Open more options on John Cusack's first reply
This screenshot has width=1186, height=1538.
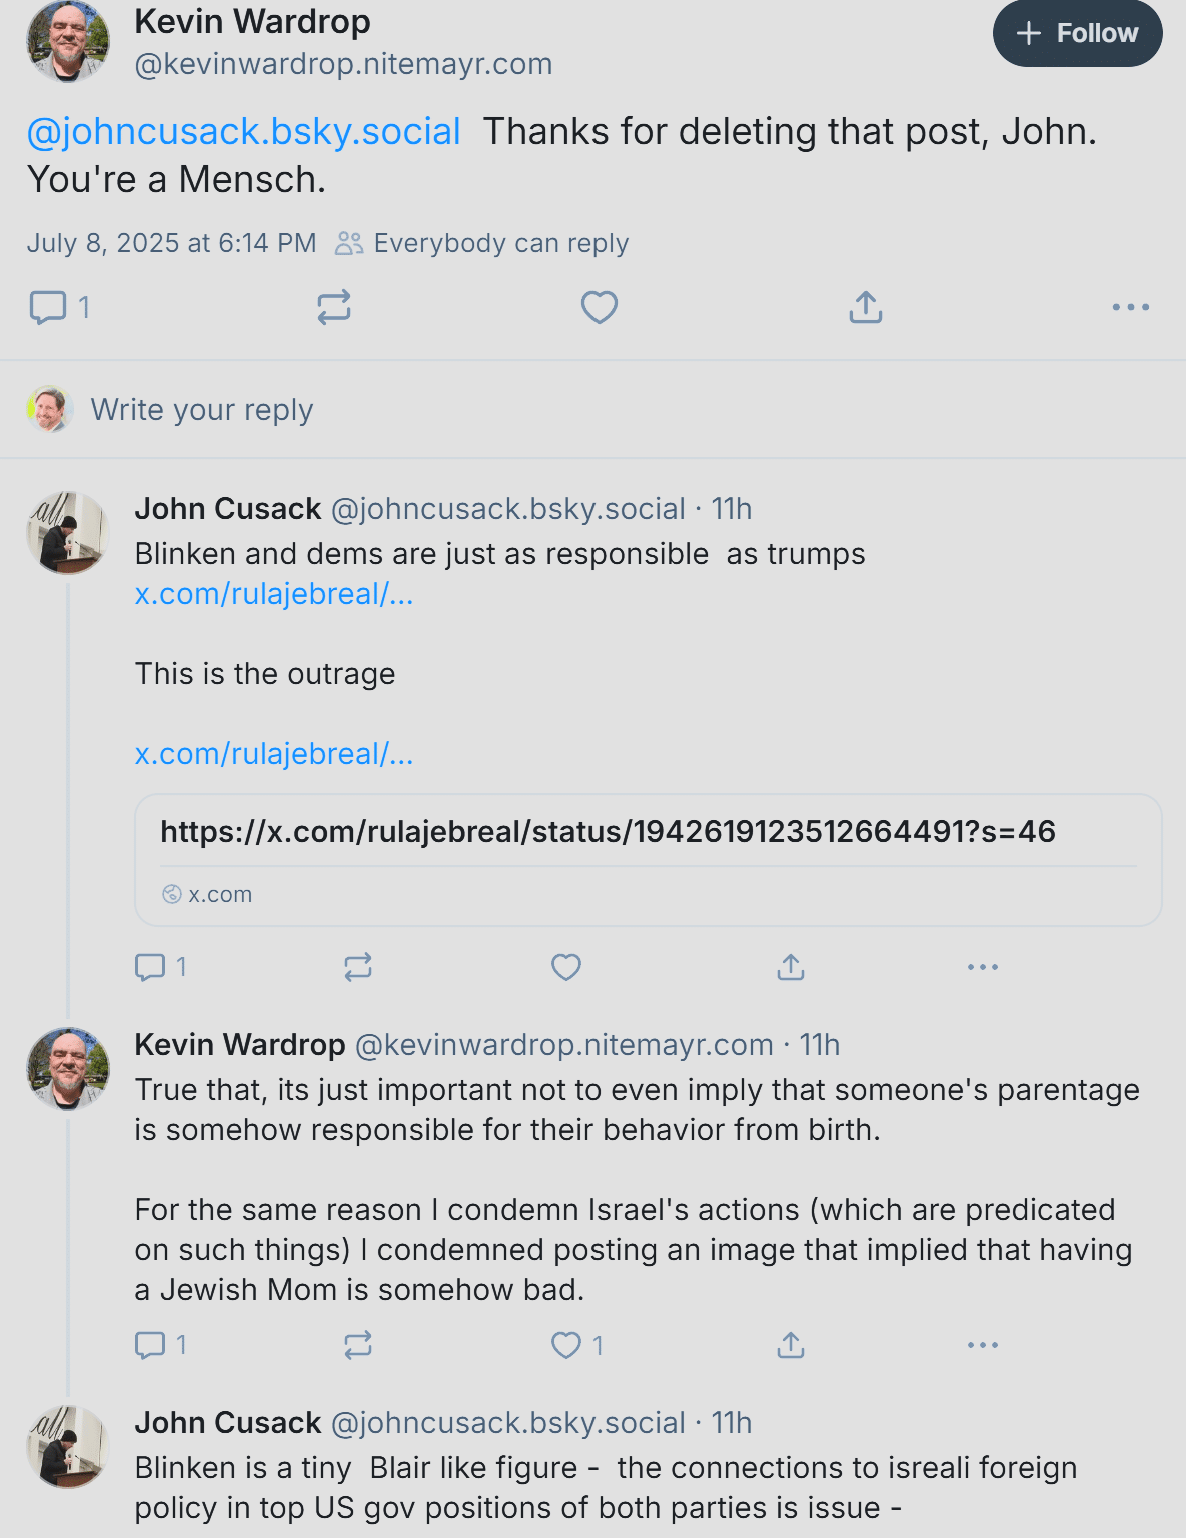[983, 967]
